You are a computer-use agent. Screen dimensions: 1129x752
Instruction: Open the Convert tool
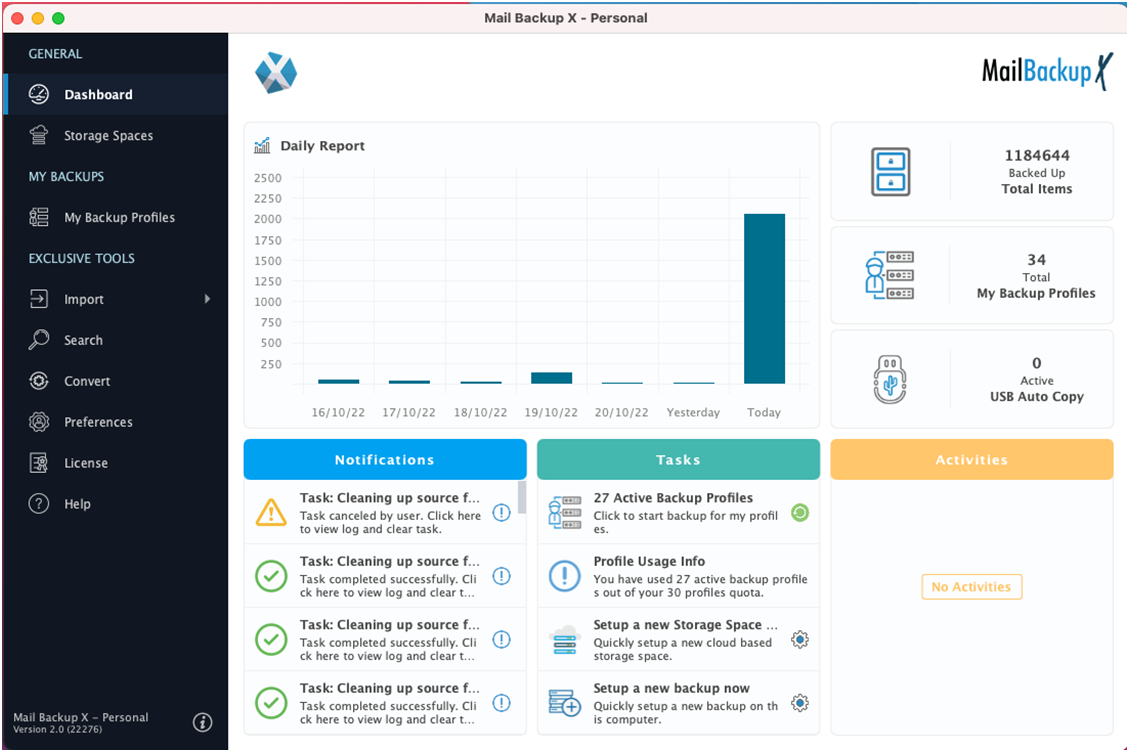pos(116,380)
